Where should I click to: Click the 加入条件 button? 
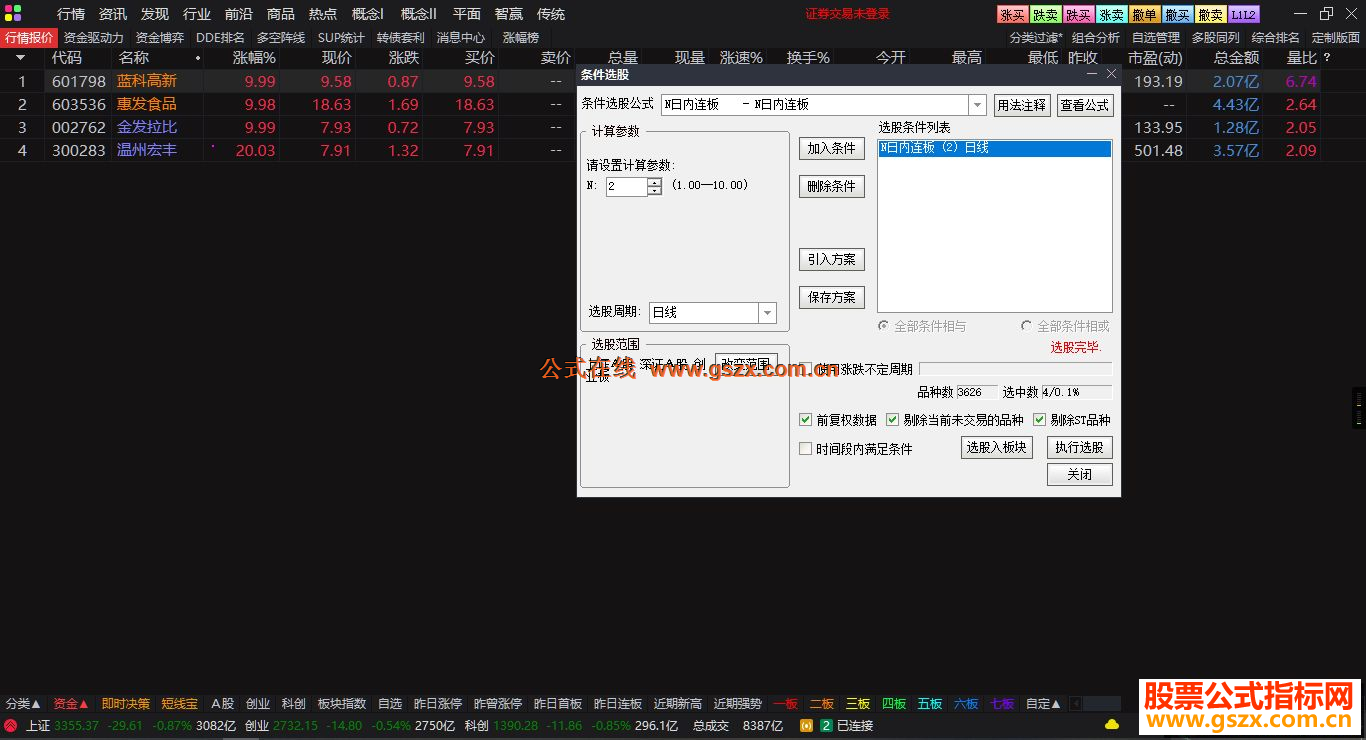pyautogui.click(x=832, y=148)
